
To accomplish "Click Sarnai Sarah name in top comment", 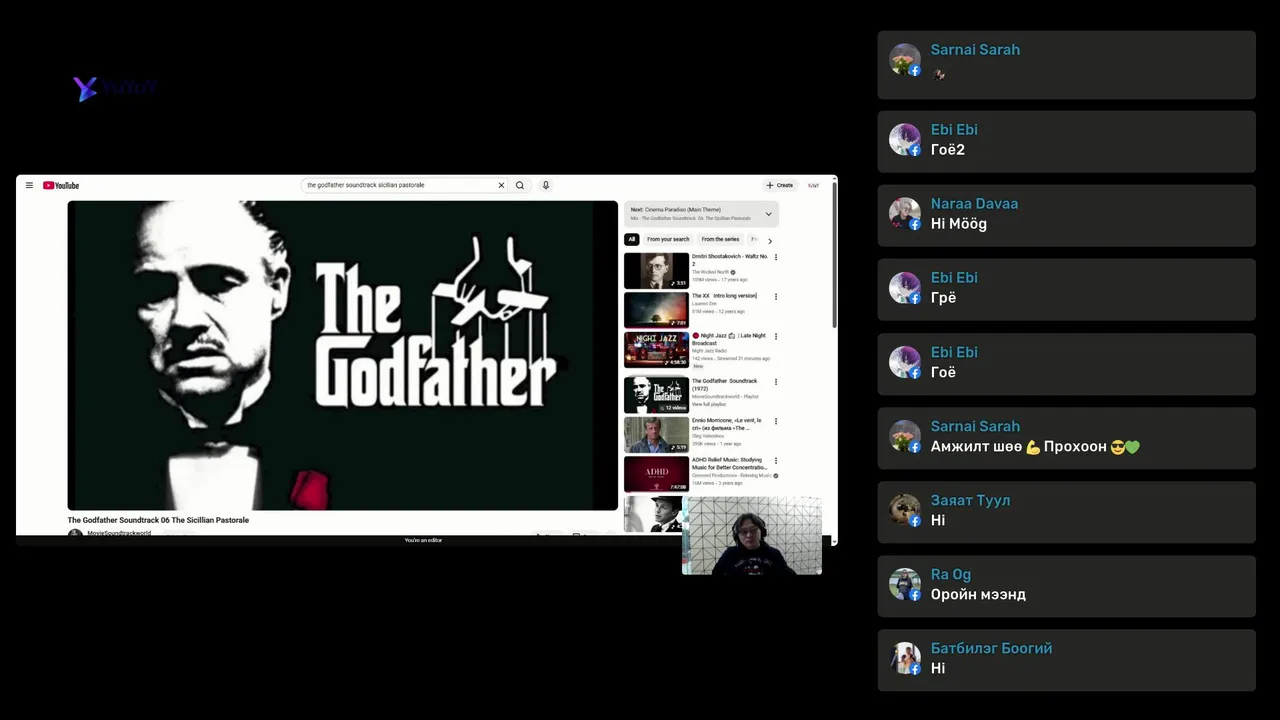I will pos(975,49).
